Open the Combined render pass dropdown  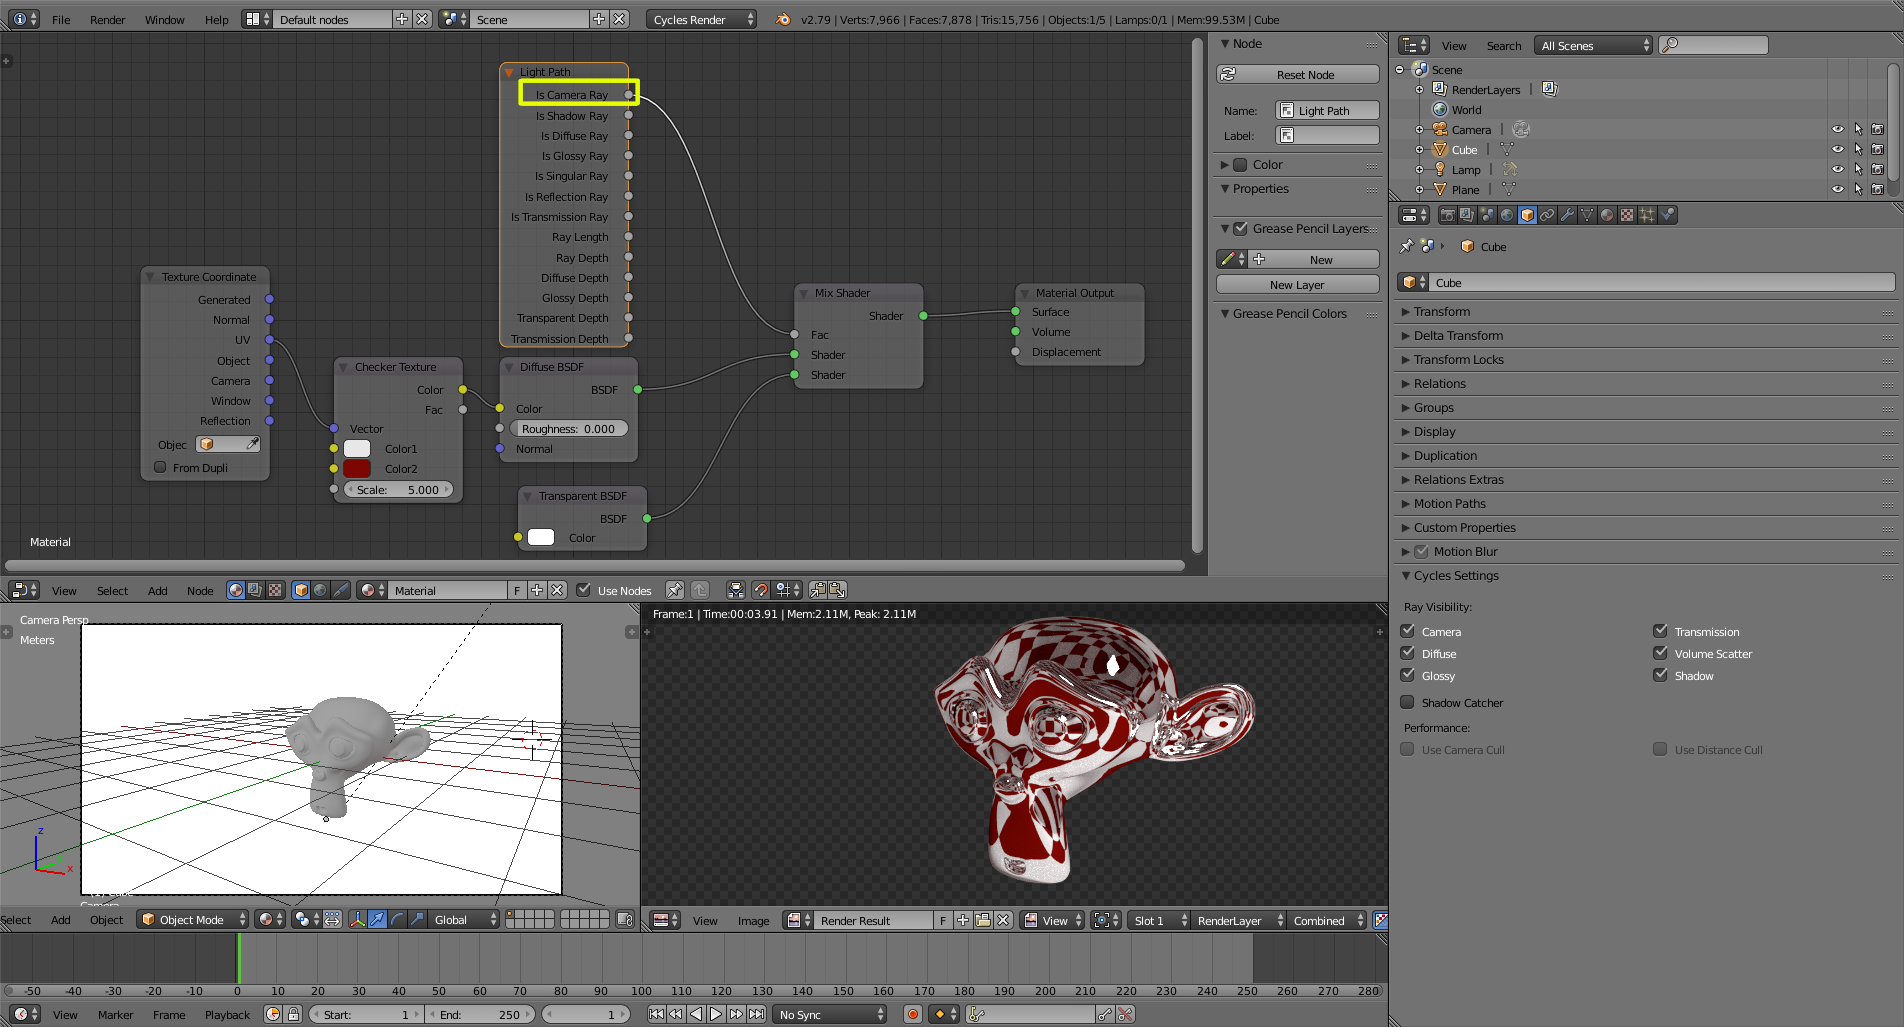point(1327,920)
